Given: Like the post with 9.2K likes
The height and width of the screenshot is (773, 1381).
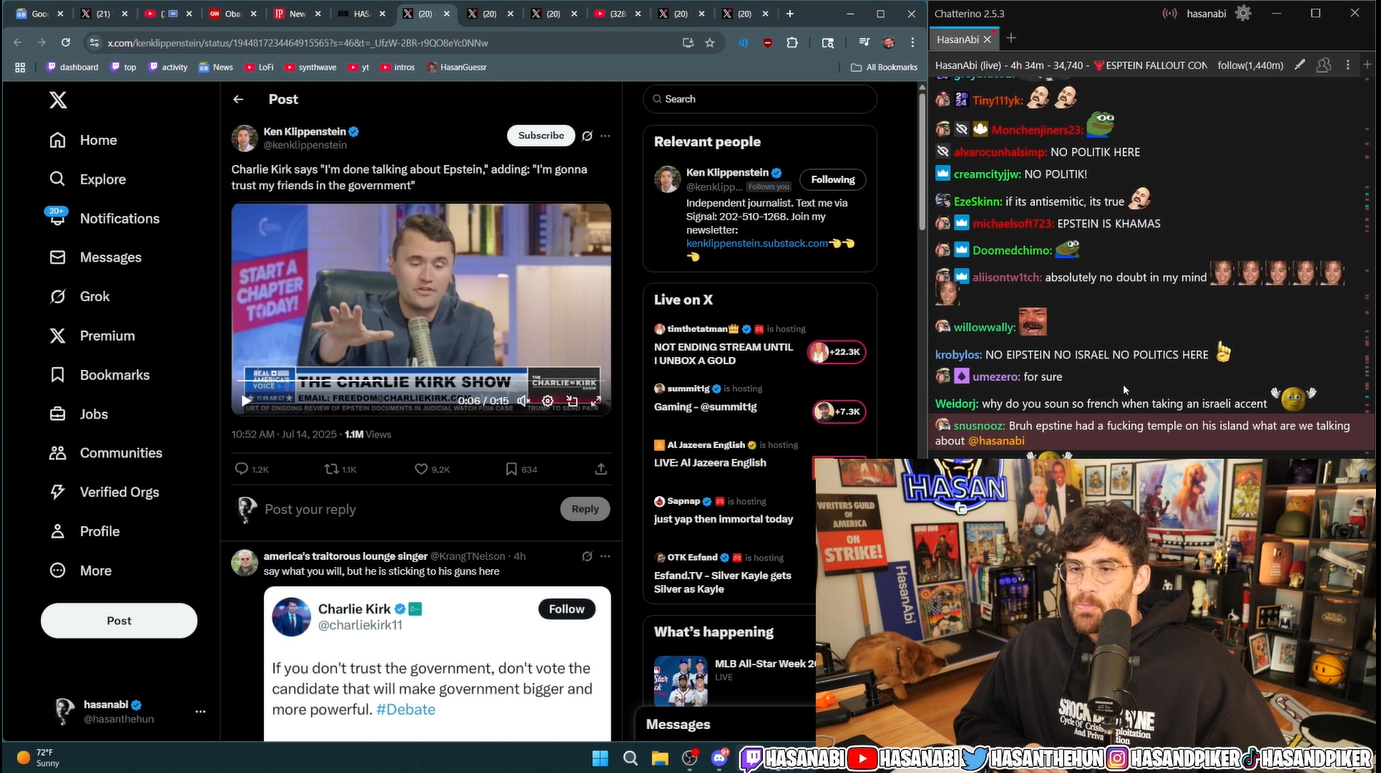Looking at the screenshot, I should [x=432, y=469].
